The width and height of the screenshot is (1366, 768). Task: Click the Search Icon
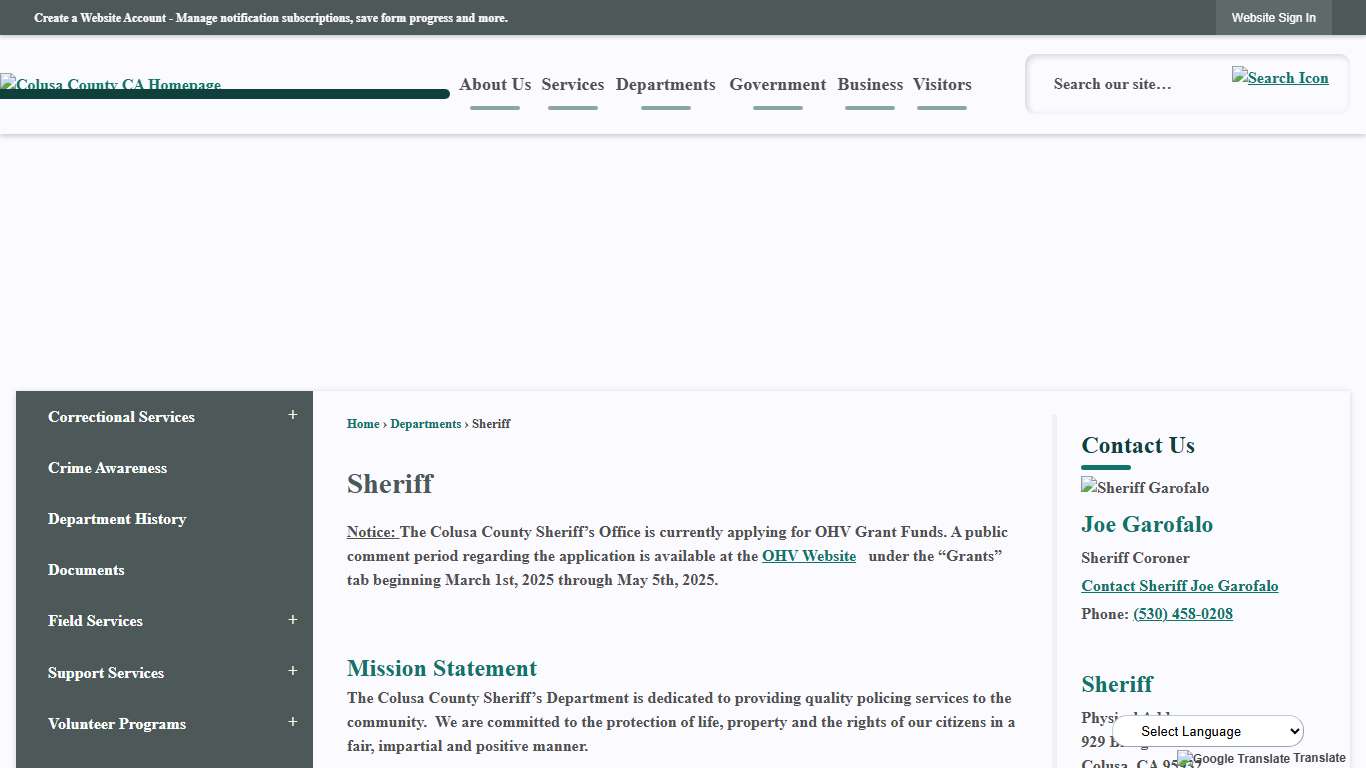tap(1280, 77)
